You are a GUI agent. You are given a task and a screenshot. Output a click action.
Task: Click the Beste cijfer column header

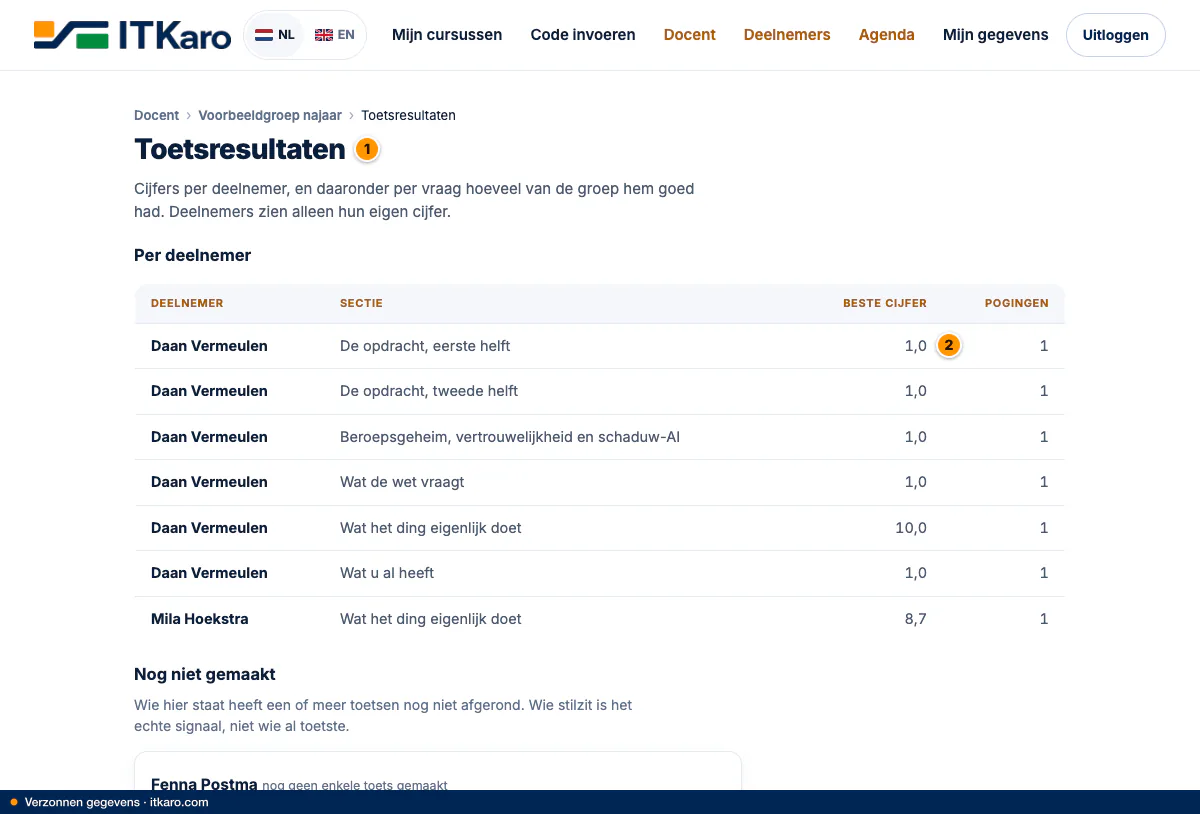[x=885, y=303]
